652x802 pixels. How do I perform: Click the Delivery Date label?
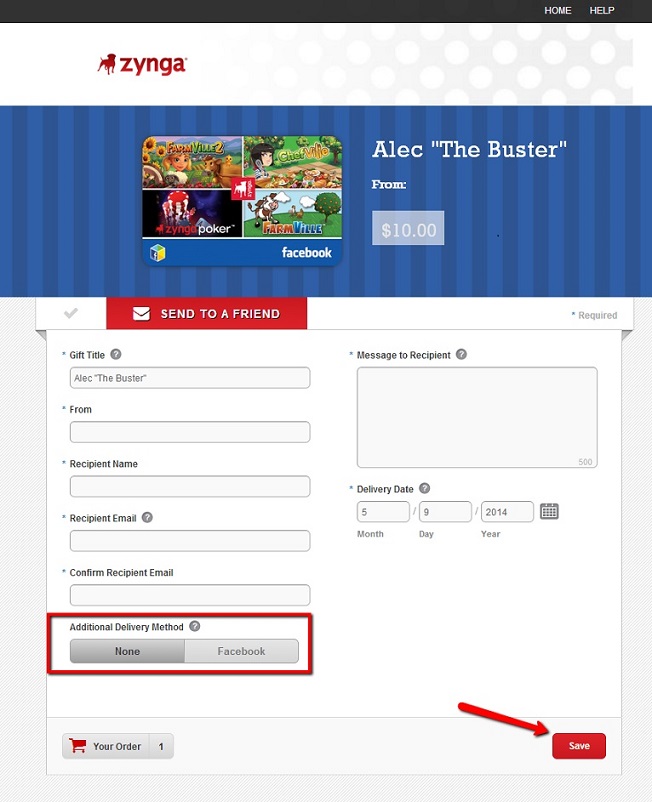(x=385, y=489)
